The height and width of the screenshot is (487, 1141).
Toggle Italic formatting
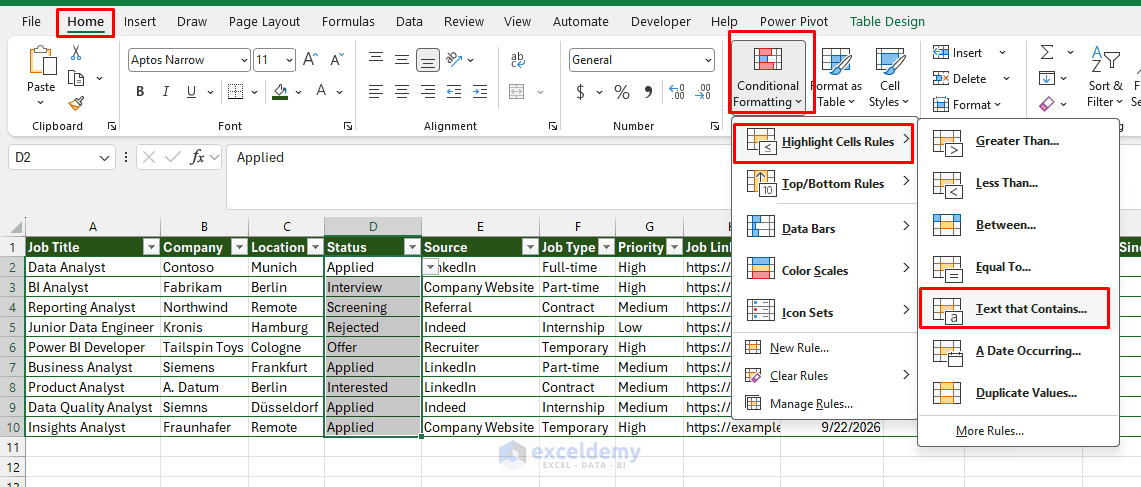click(166, 92)
